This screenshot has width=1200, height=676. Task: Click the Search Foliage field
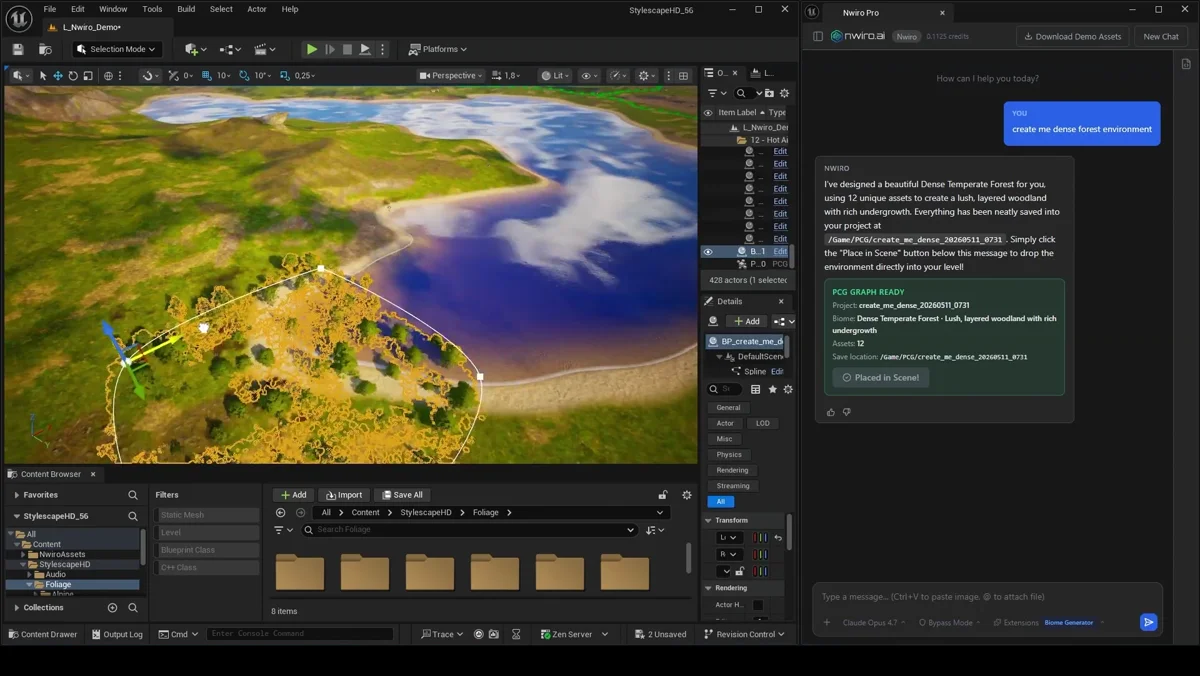click(469, 530)
